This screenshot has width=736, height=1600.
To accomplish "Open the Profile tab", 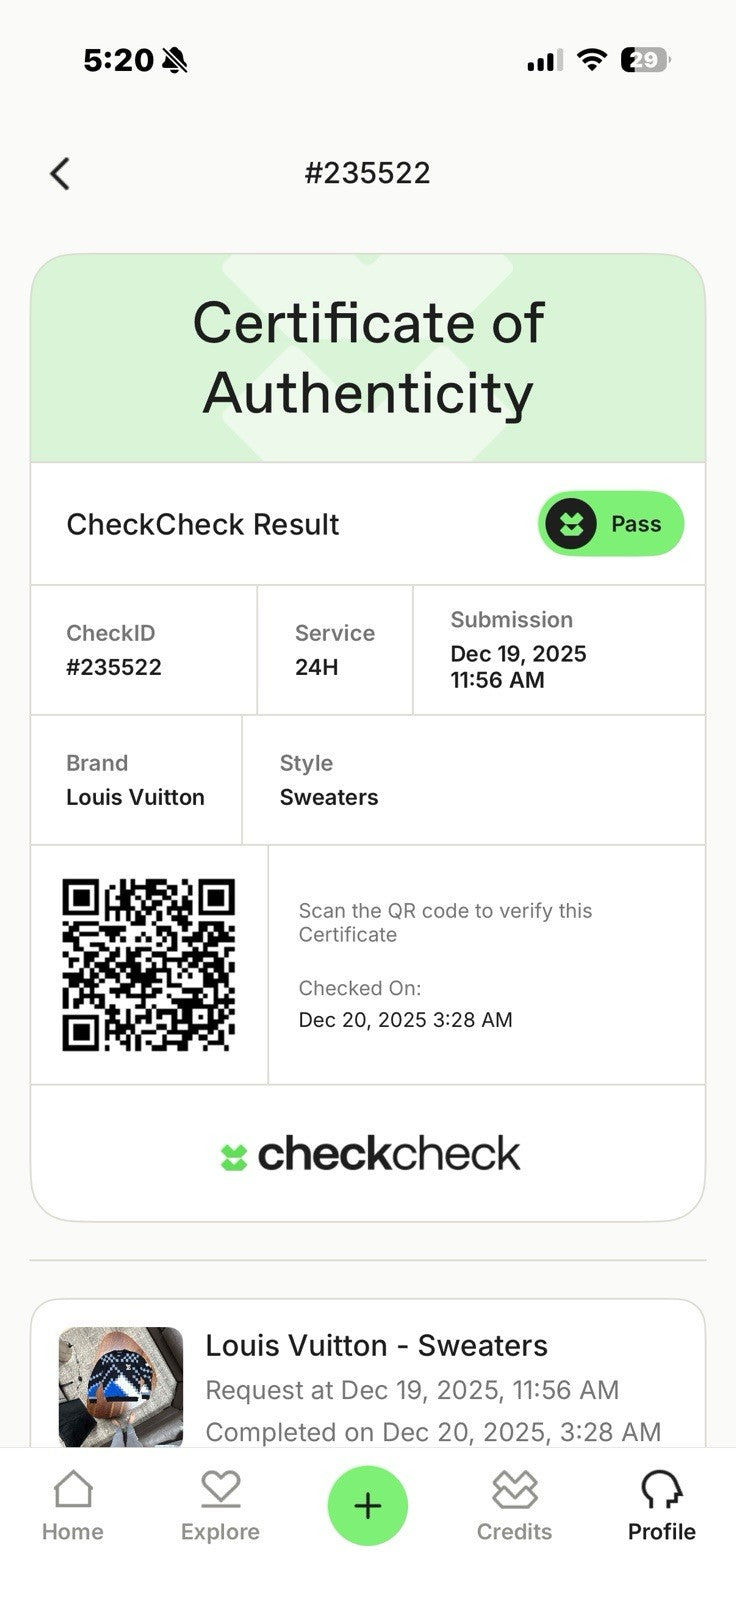I will click(661, 1505).
